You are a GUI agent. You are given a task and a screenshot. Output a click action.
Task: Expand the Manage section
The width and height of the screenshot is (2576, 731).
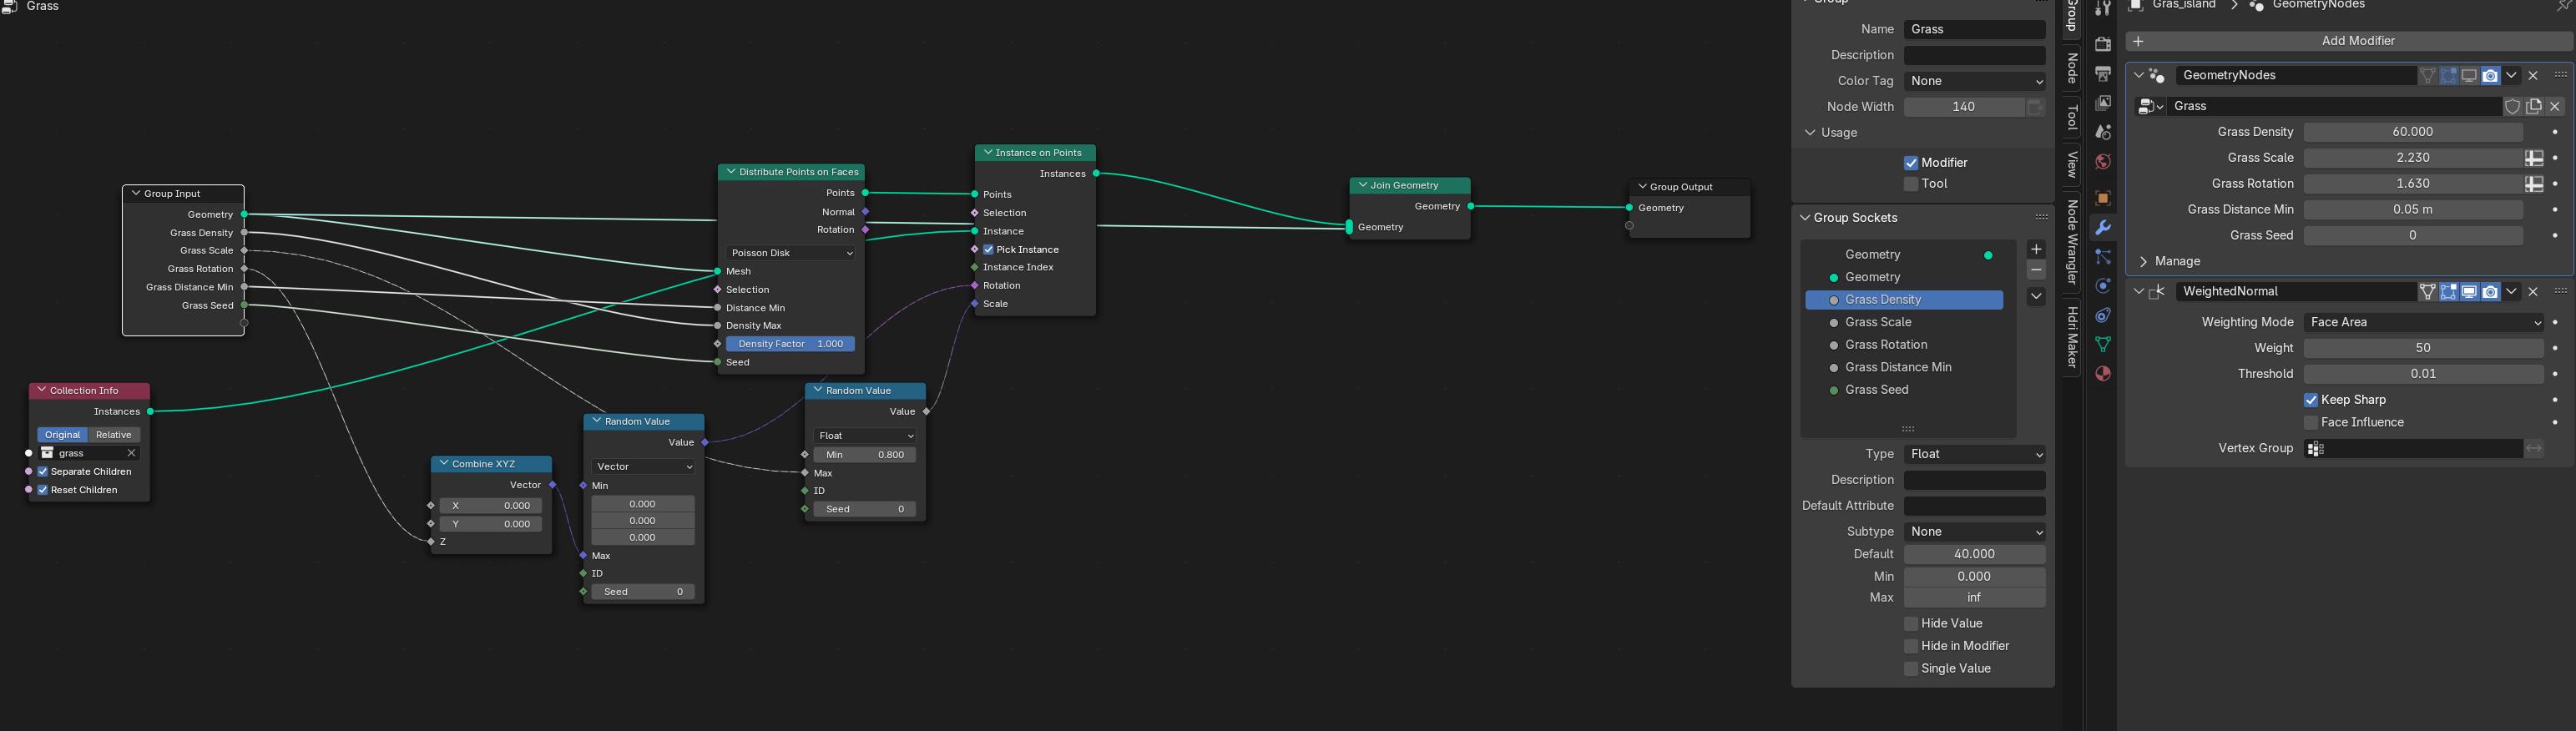tap(2143, 262)
